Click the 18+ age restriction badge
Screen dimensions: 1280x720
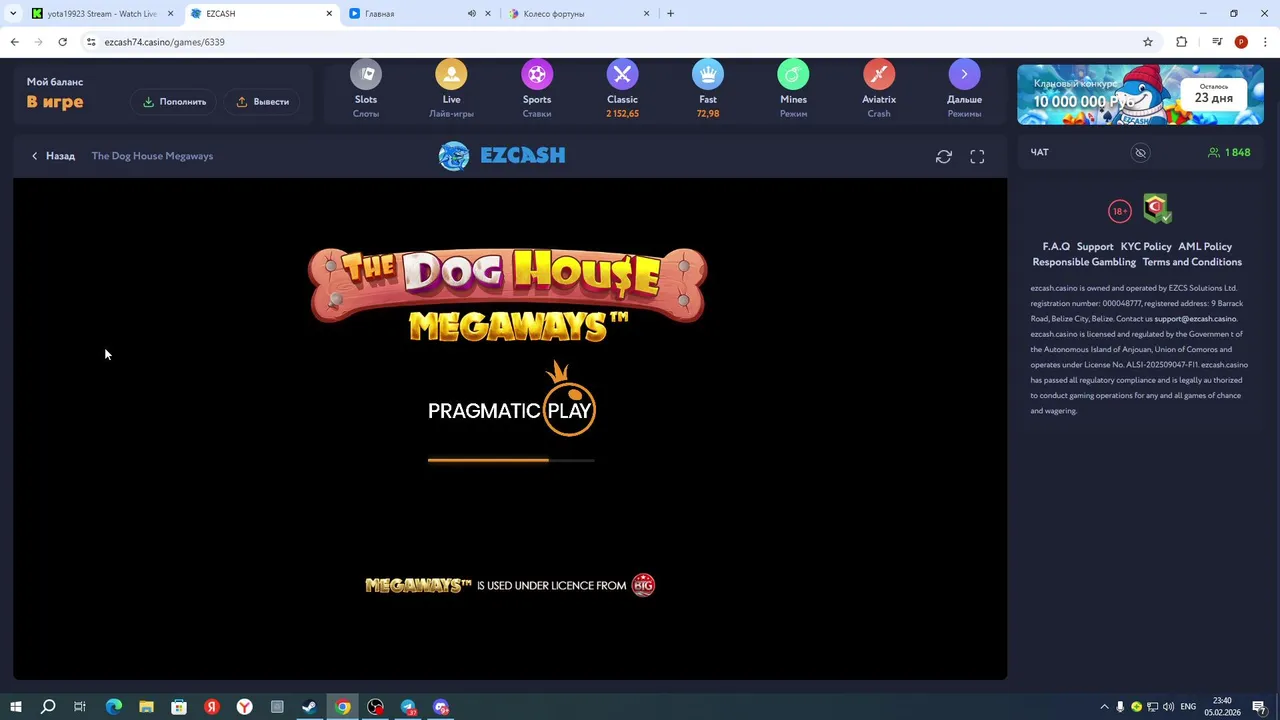1119,211
